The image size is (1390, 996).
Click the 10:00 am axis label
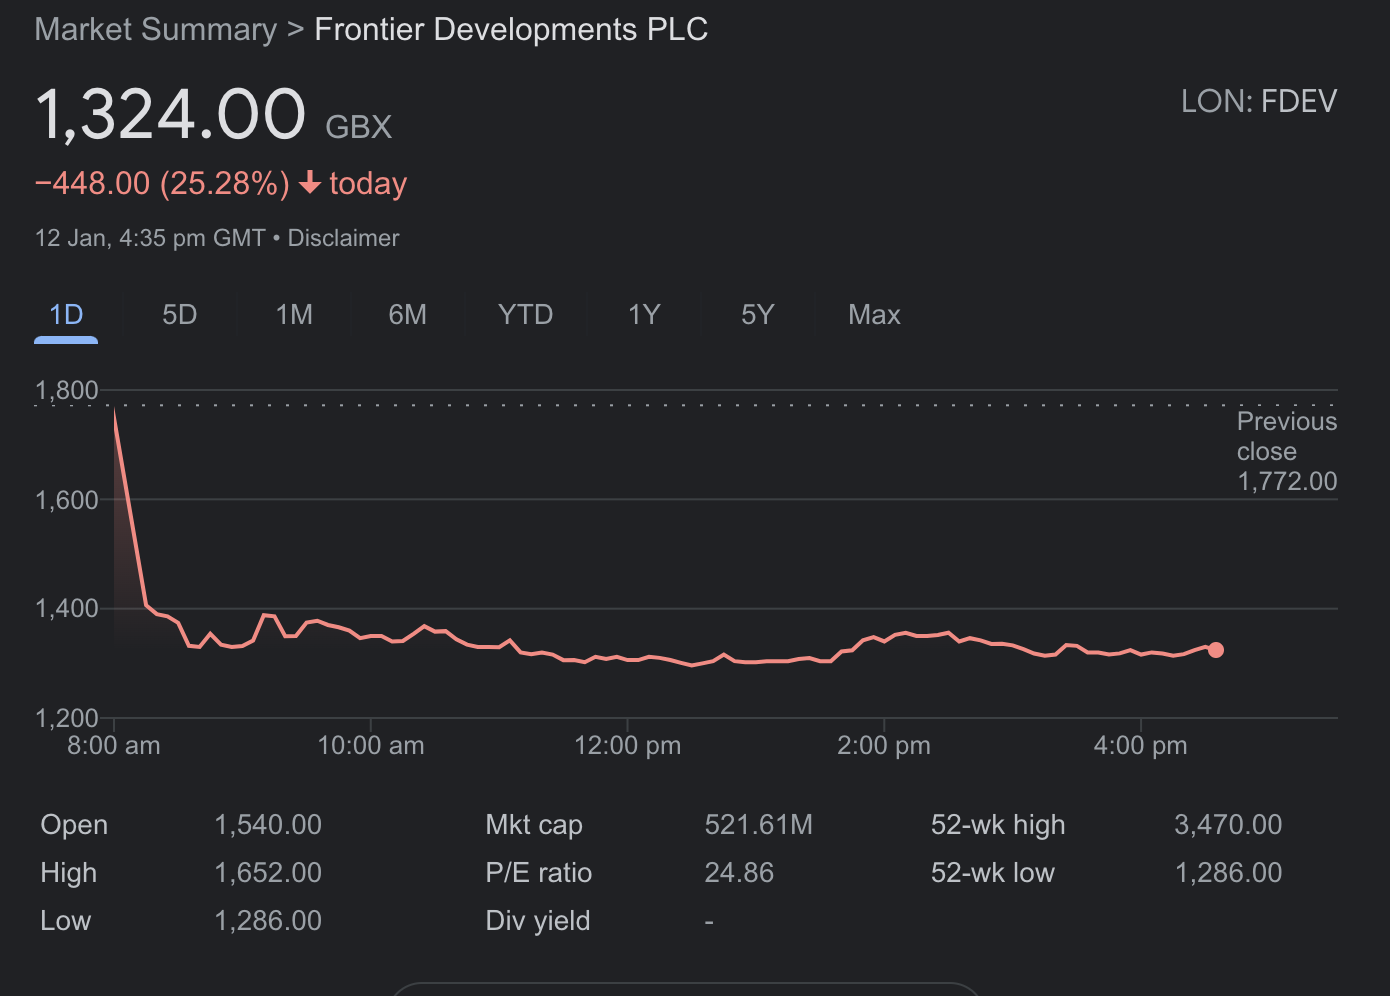pos(371,746)
